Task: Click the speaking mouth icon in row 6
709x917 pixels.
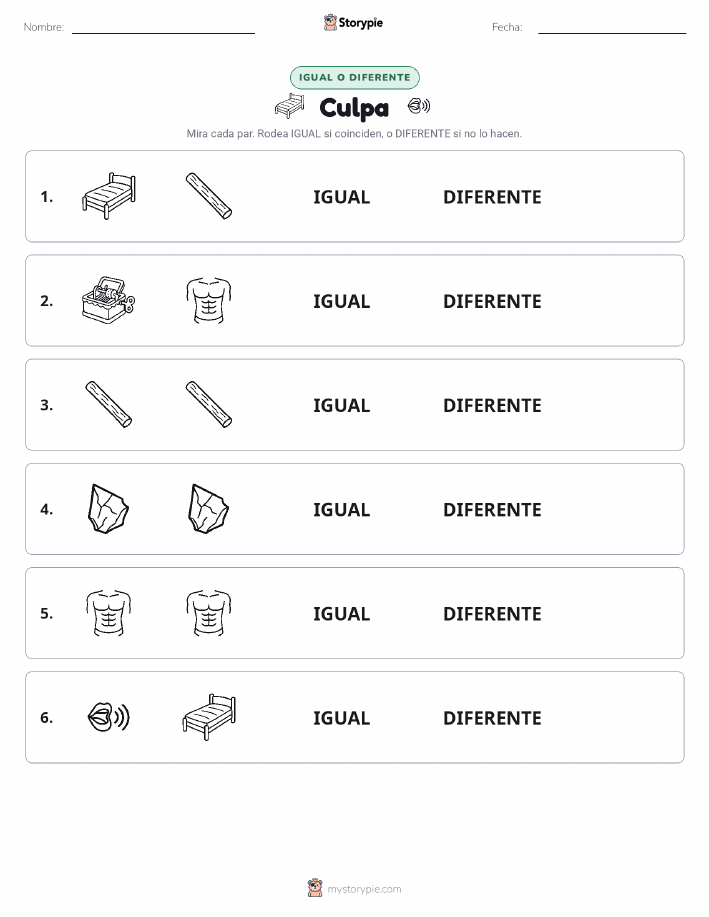Action: pyautogui.click(x=109, y=717)
